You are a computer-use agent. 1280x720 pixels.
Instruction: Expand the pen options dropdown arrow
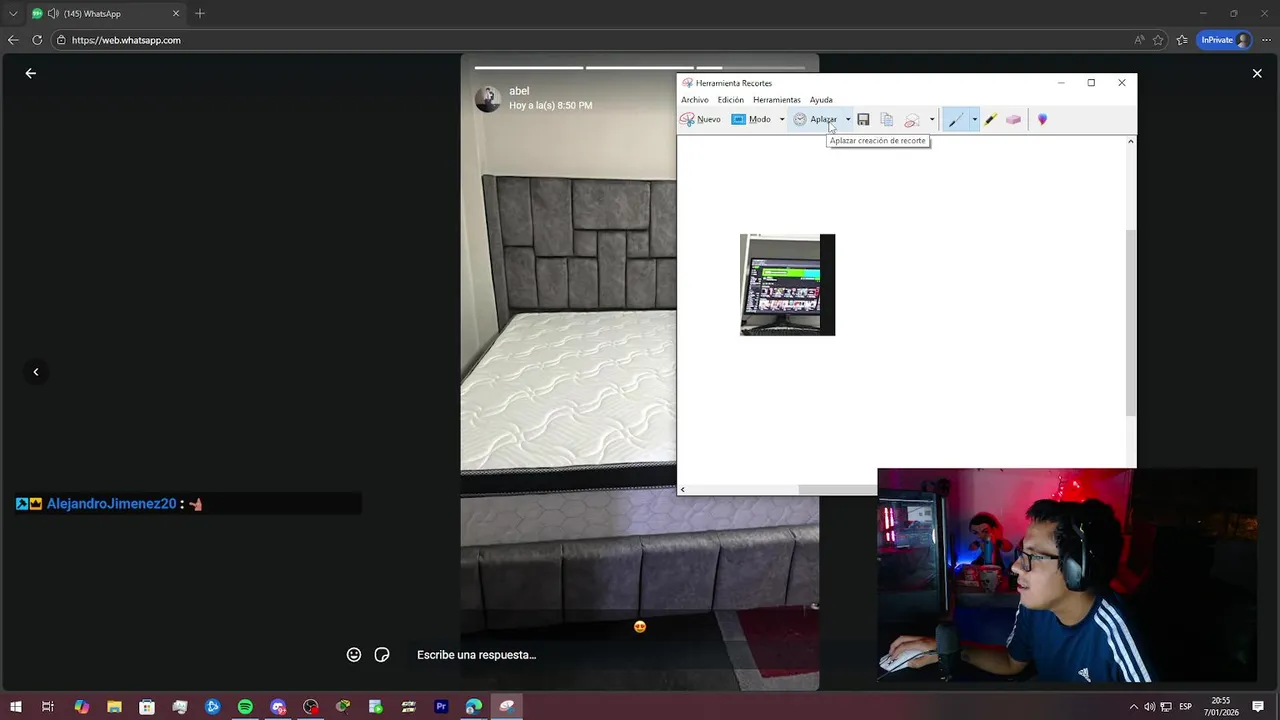(x=974, y=119)
